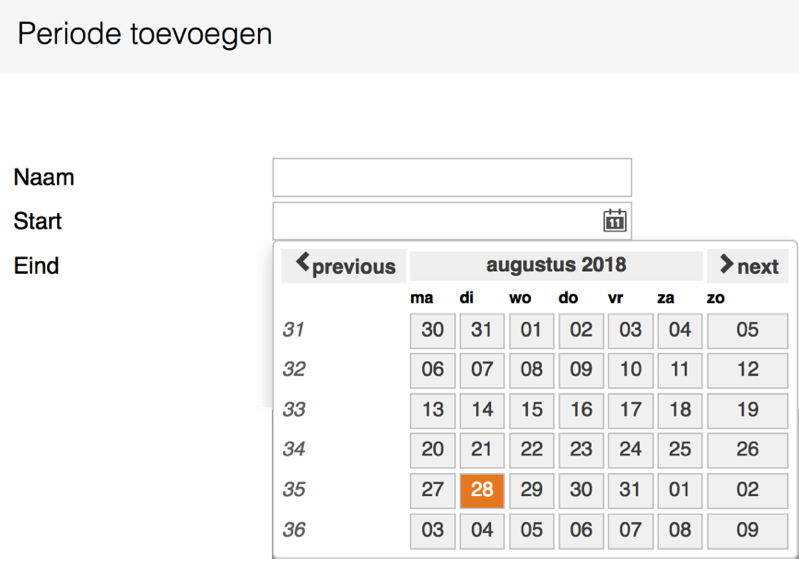
Task: Pick August 15 in the calendar
Action: pos(532,410)
